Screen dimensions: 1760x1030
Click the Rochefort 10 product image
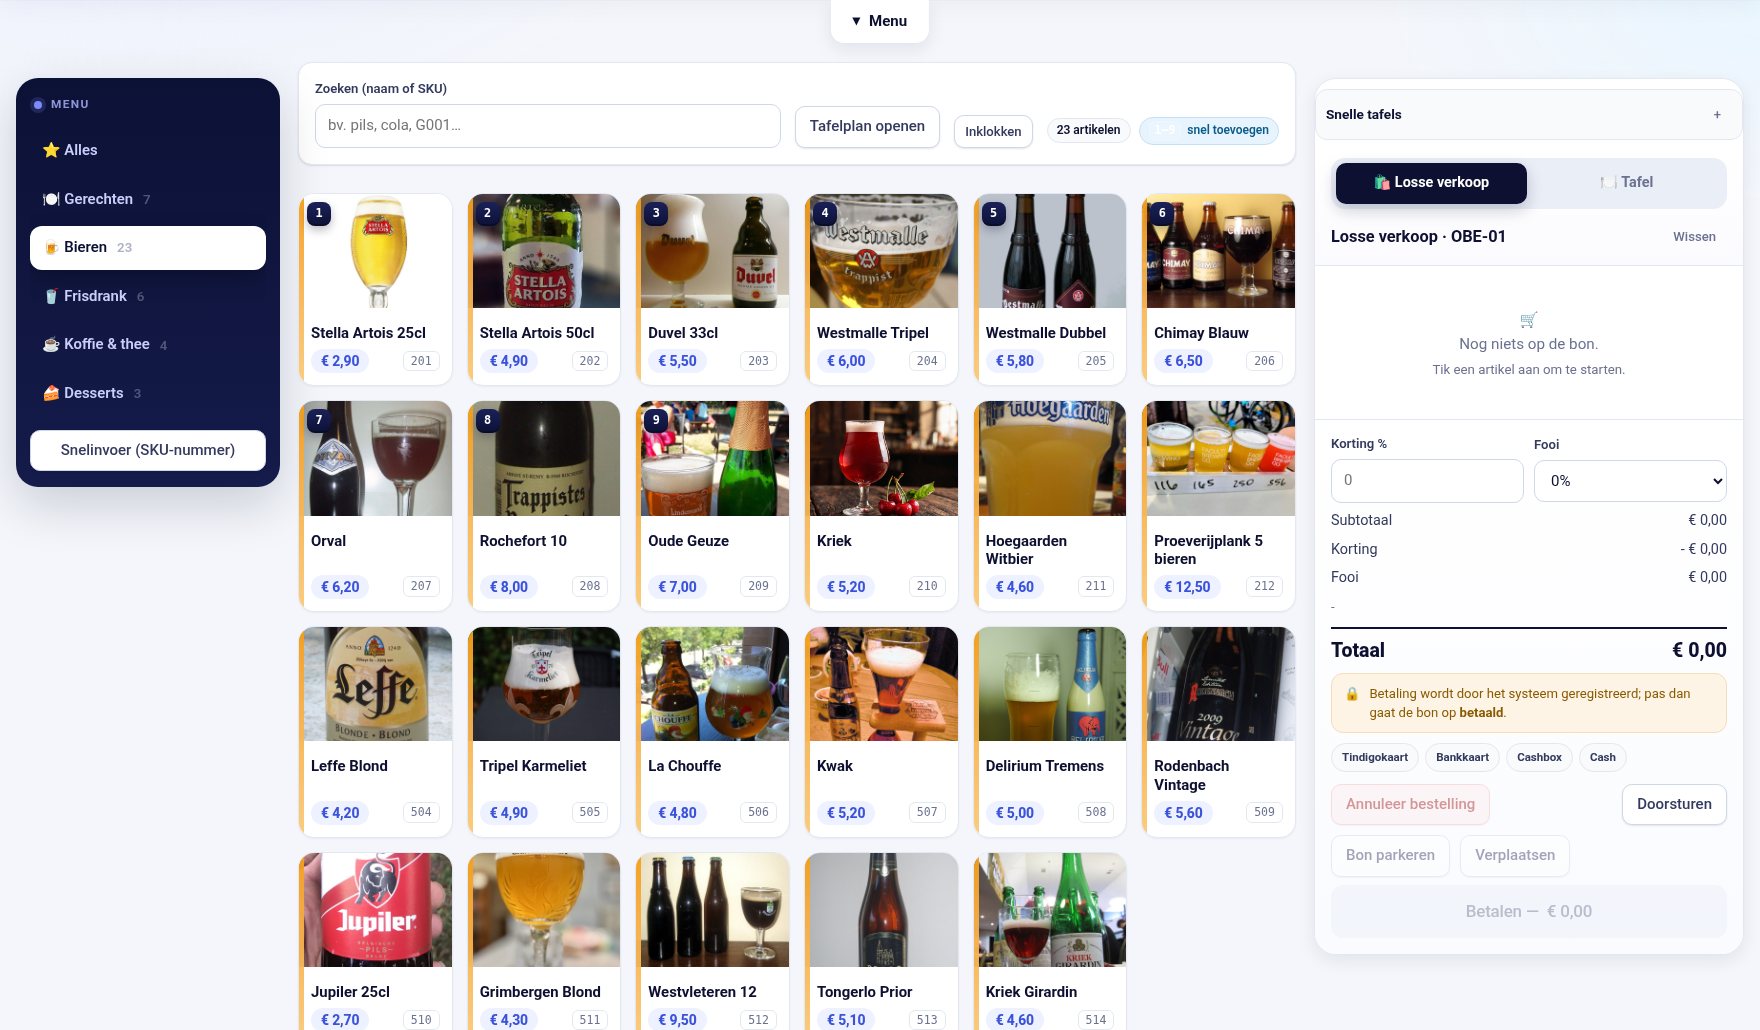coord(546,459)
